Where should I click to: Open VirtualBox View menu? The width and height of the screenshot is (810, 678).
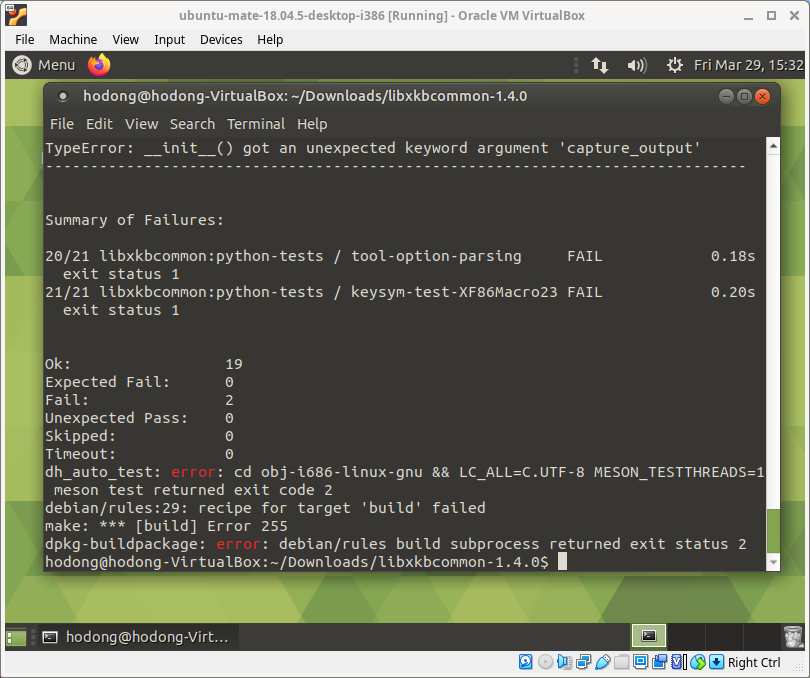coord(126,40)
